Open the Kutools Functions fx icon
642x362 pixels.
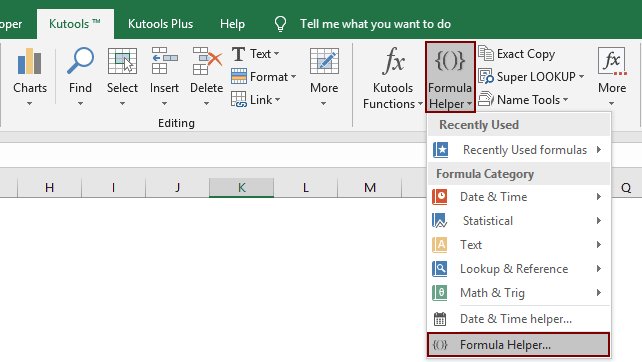point(393,61)
